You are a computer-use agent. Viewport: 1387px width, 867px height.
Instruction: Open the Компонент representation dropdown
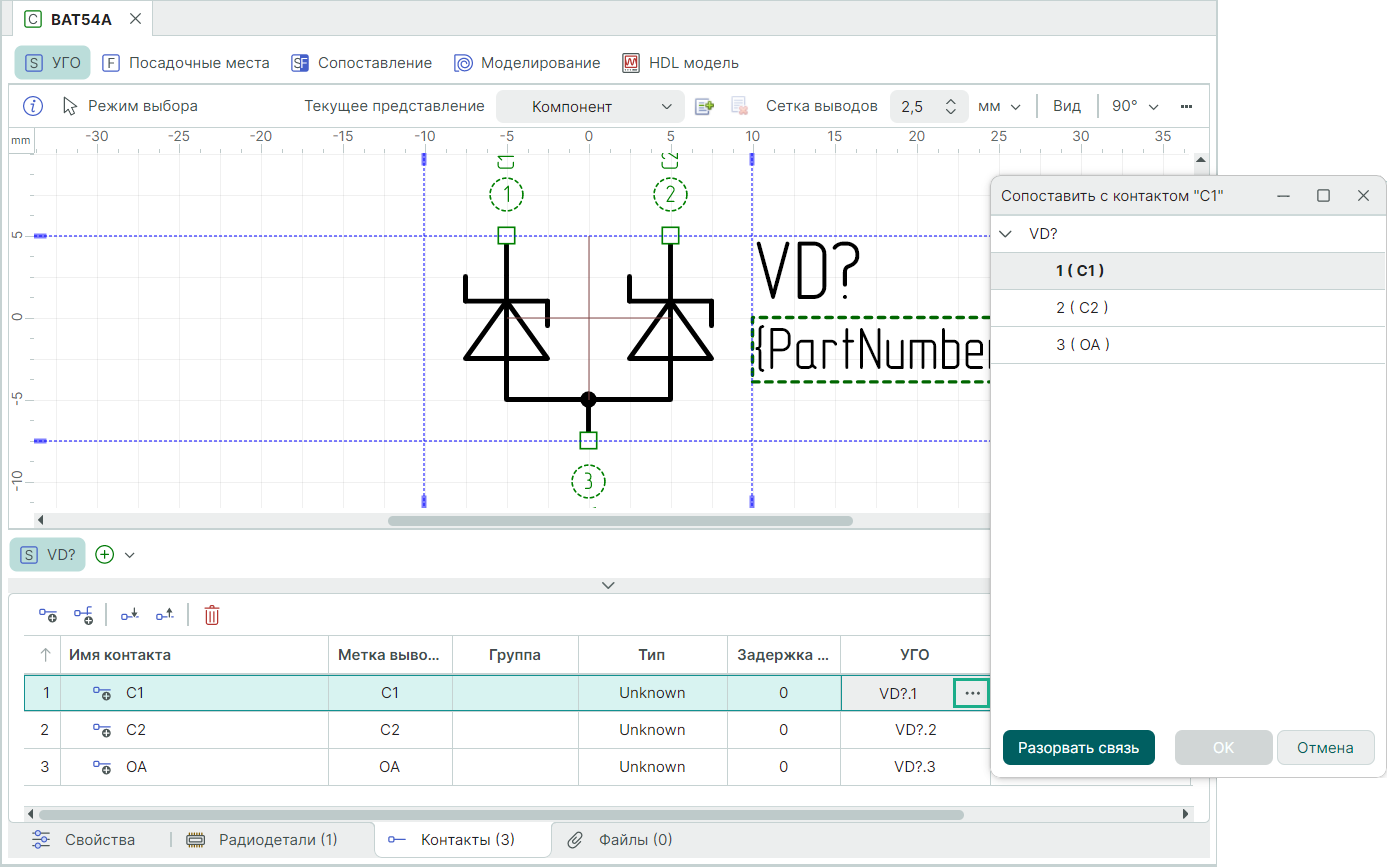pyautogui.click(x=590, y=107)
